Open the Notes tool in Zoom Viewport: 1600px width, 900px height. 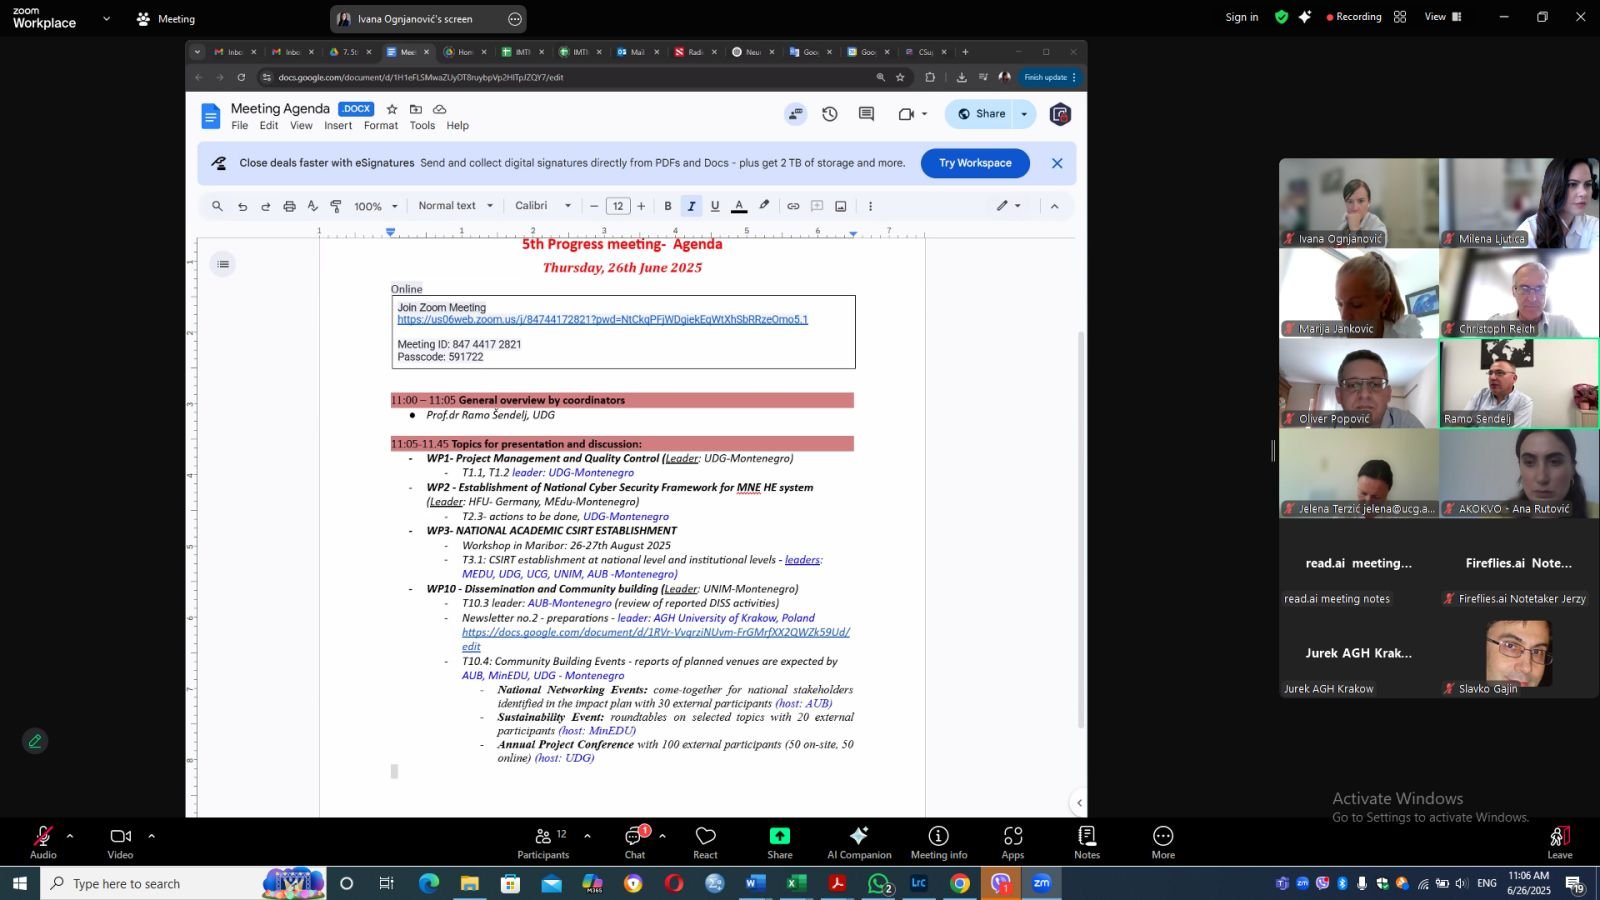(x=1087, y=842)
